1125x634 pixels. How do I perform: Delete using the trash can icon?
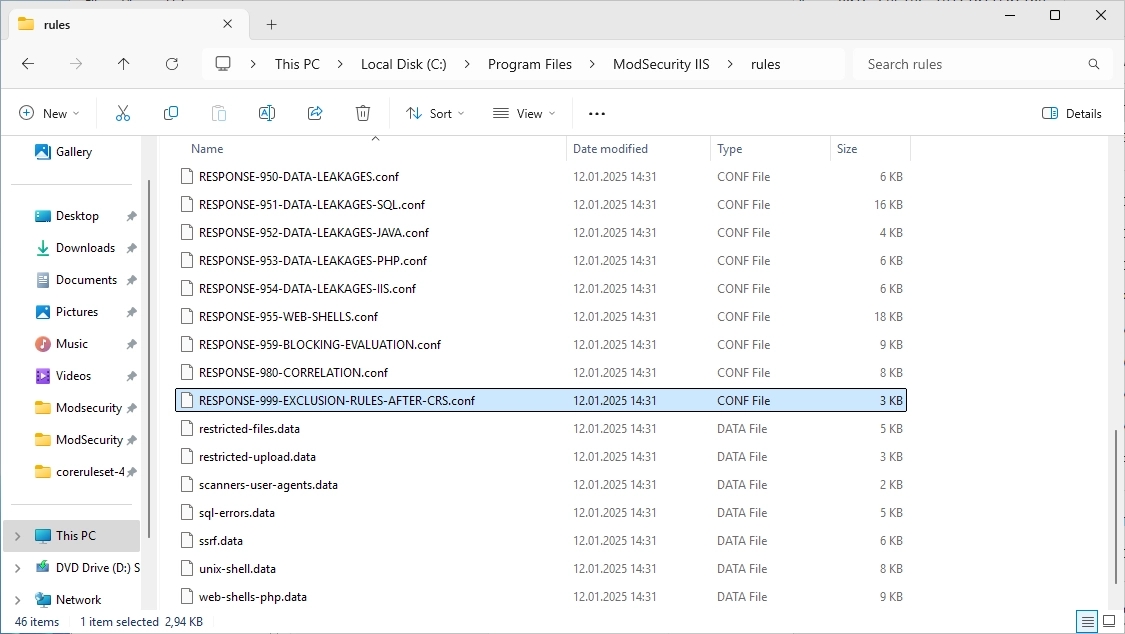pos(363,114)
